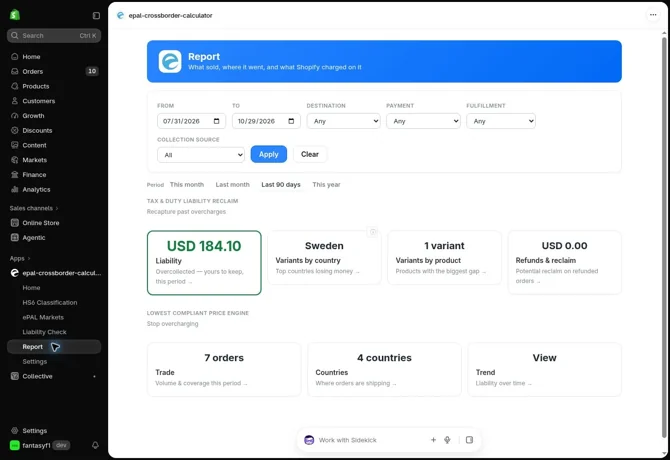Open the 1 variant by product card
Screen dimensions: 670x460
click(x=444, y=258)
